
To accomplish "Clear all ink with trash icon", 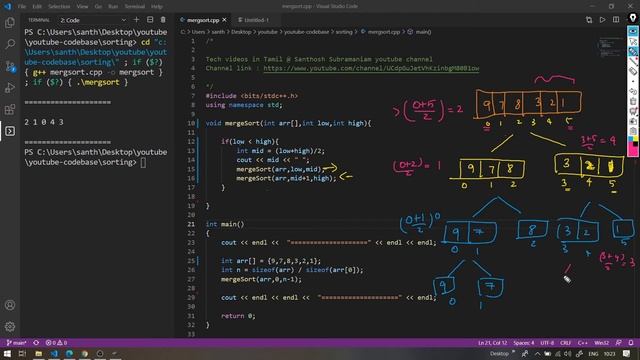I will point(633,101).
